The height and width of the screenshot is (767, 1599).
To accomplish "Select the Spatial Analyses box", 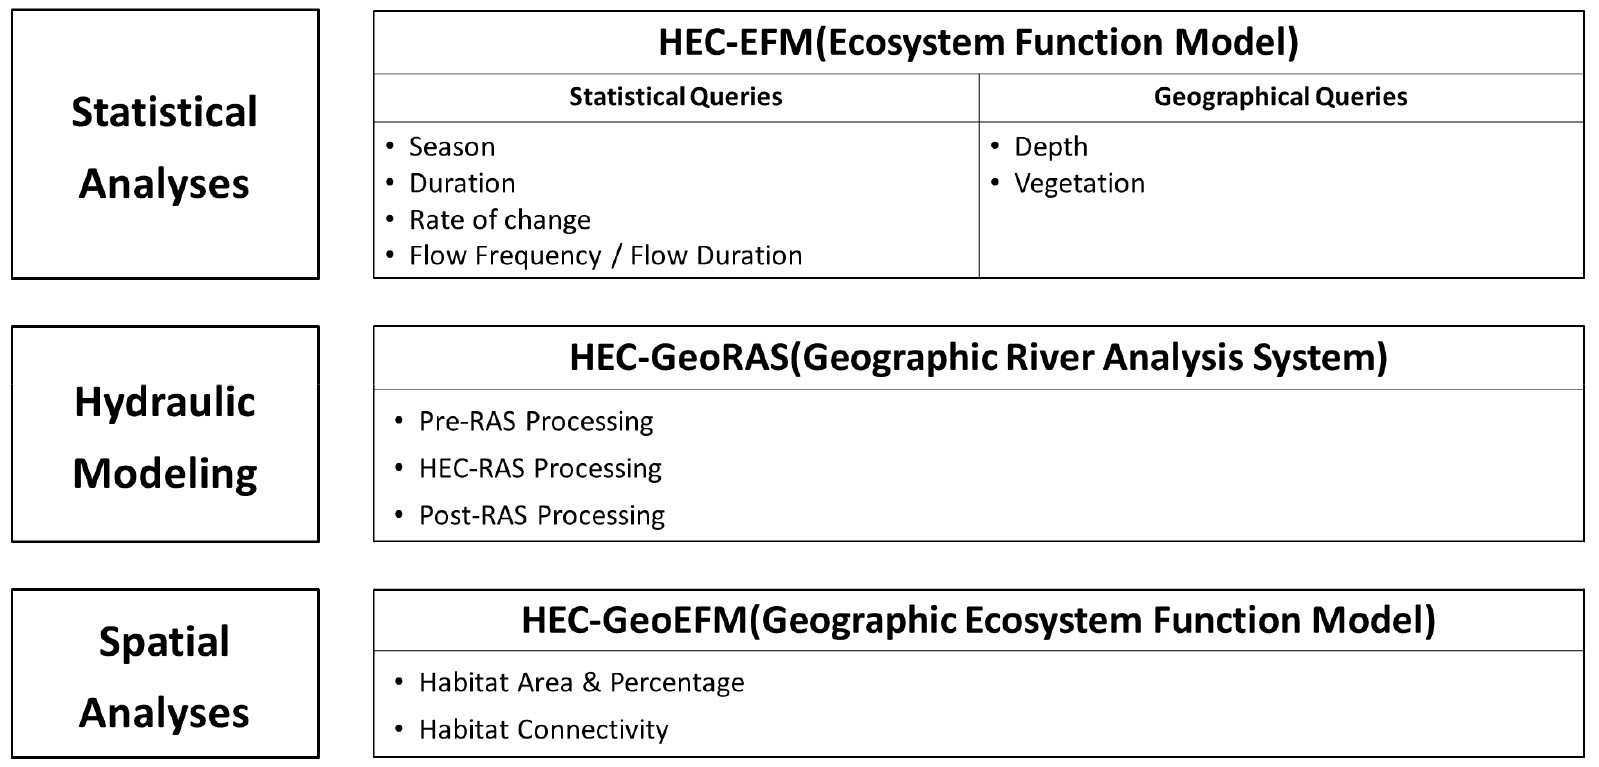I will (165, 673).
